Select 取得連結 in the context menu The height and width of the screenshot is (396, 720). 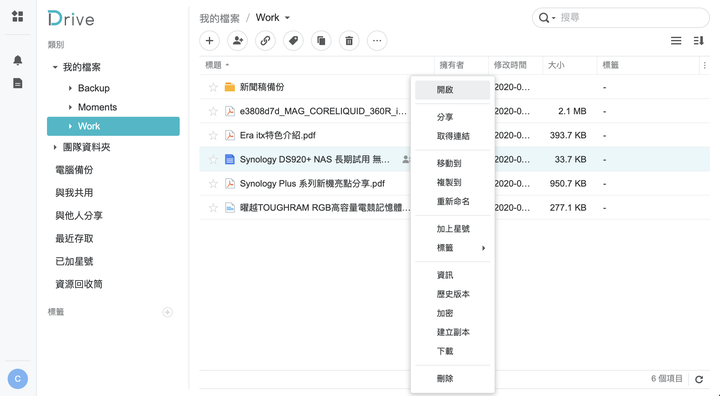[452, 136]
